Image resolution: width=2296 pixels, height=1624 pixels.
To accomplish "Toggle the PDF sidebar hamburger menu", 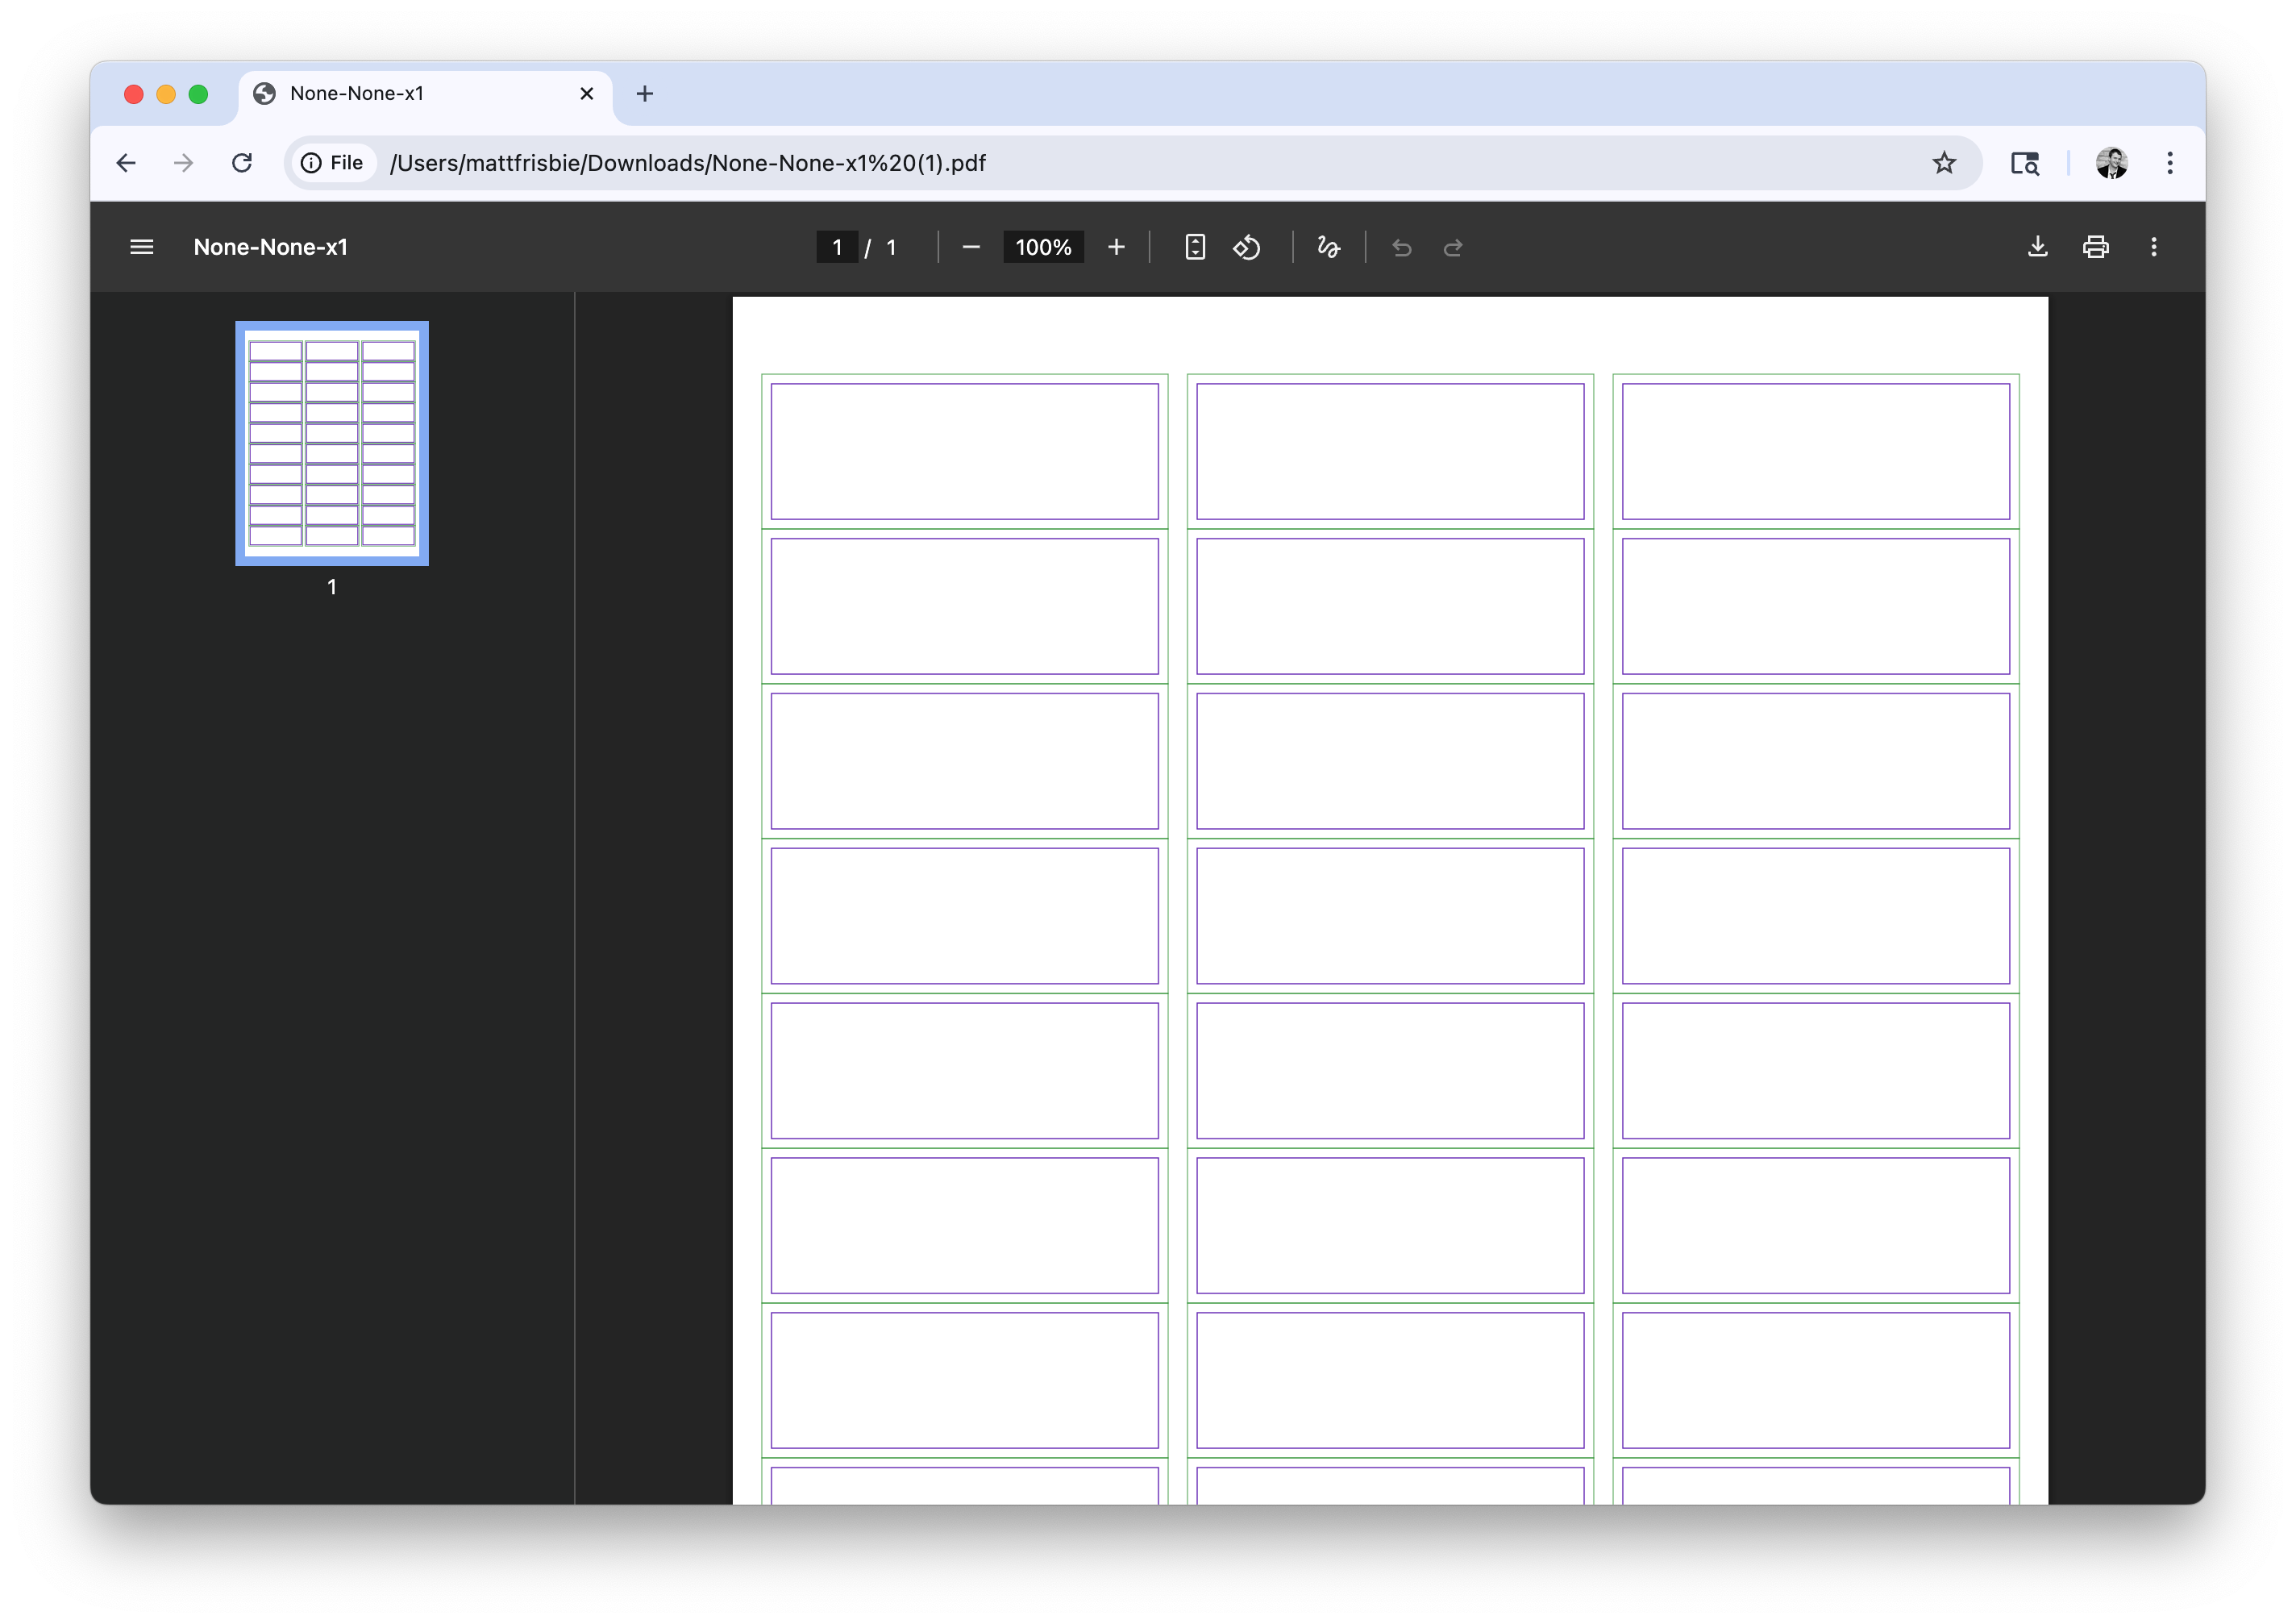I will [141, 247].
